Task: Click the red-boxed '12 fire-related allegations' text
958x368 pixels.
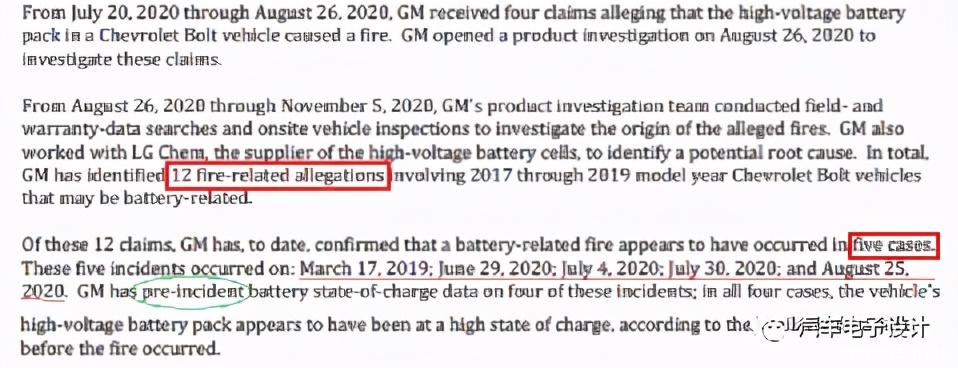Action: coord(278,177)
